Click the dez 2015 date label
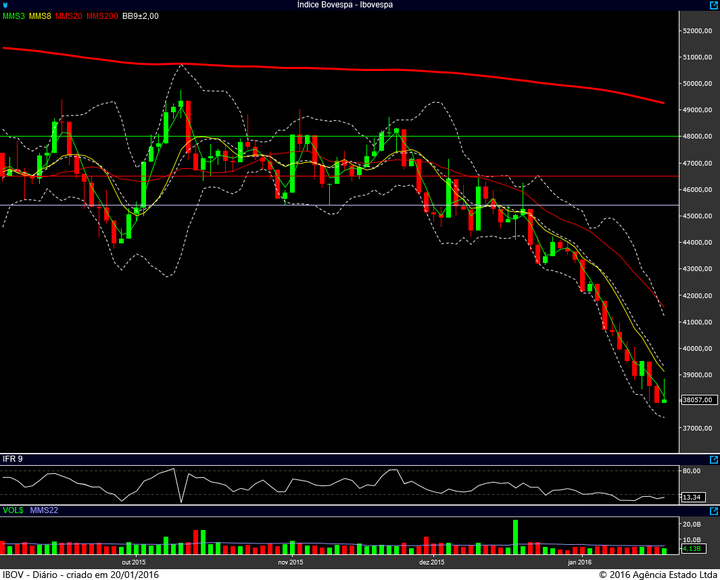 (x=432, y=562)
